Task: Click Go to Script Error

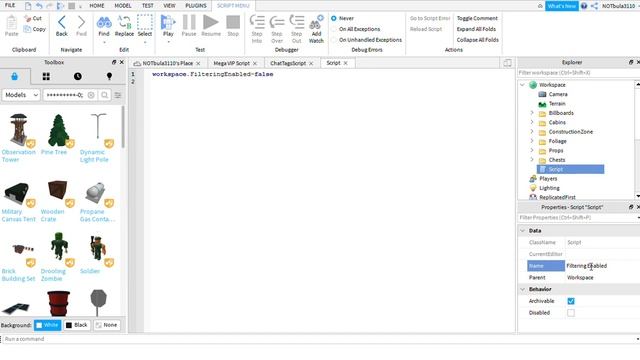Action: pyautogui.click(x=430, y=18)
